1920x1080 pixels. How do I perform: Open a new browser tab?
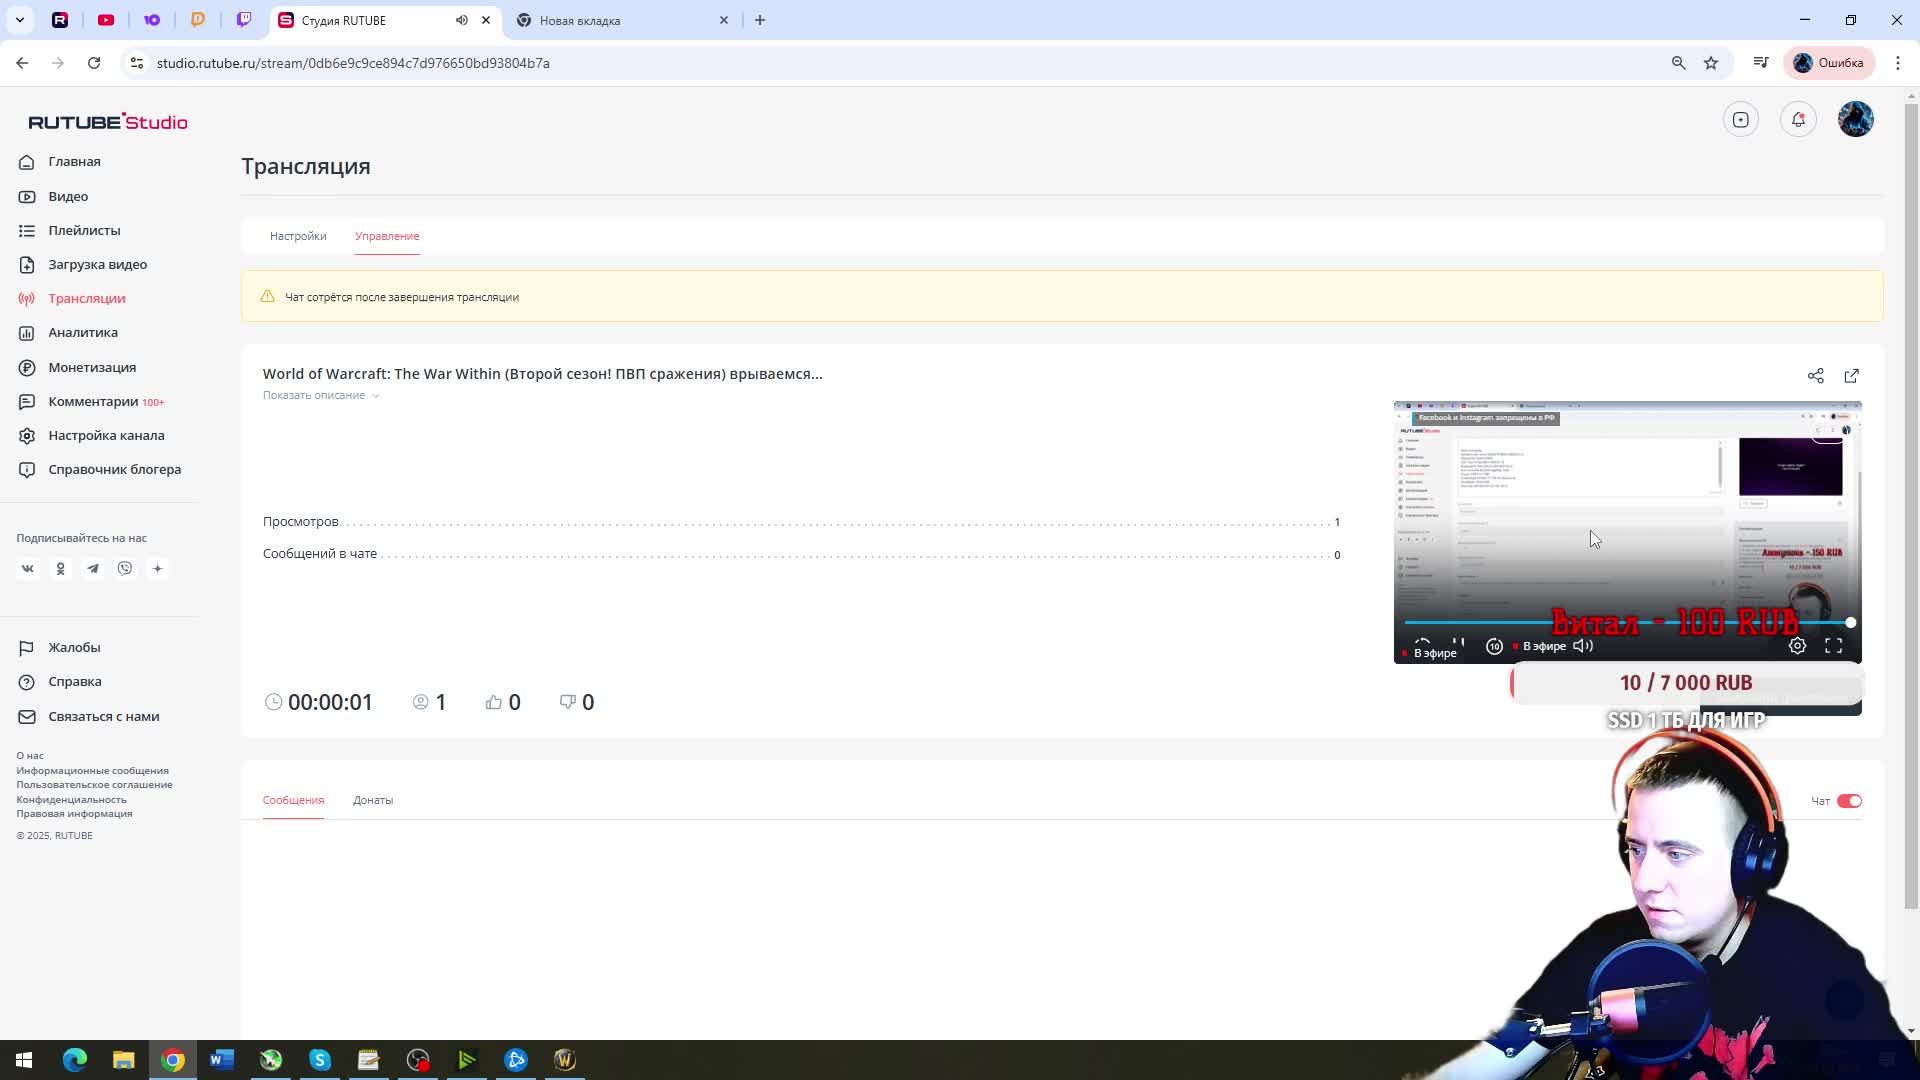[760, 20]
